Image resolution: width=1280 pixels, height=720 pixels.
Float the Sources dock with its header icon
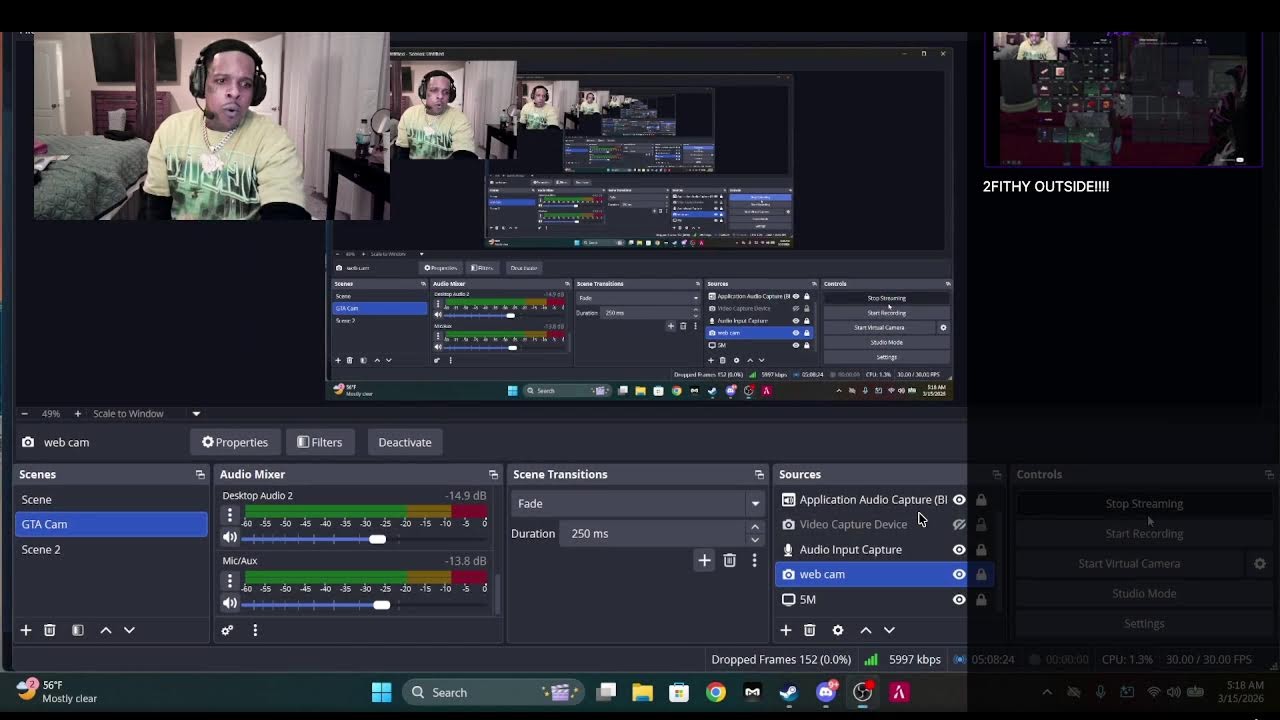tap(997, 474)
